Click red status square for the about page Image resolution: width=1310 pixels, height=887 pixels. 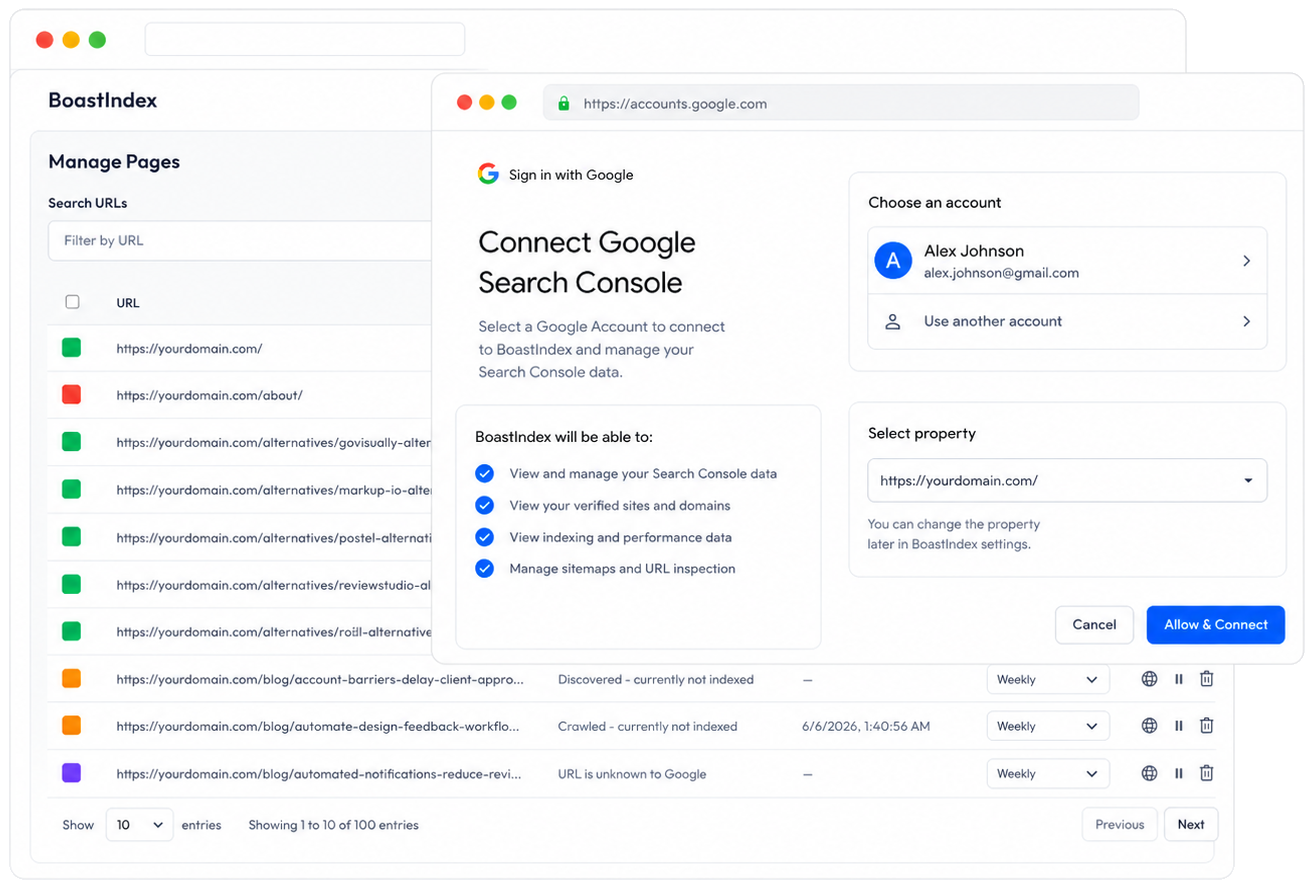pyautogui.click(x=71, y=395)
